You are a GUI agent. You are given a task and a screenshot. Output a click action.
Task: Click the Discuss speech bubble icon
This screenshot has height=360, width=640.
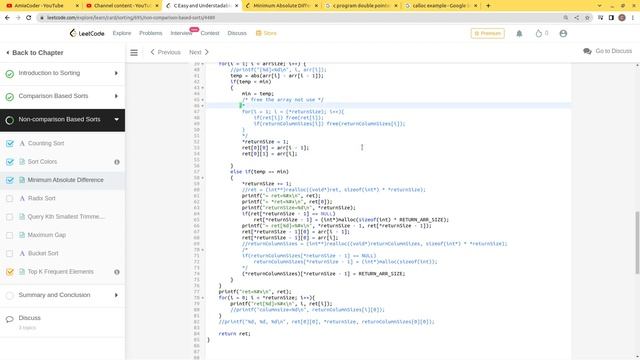coord(9,319)
